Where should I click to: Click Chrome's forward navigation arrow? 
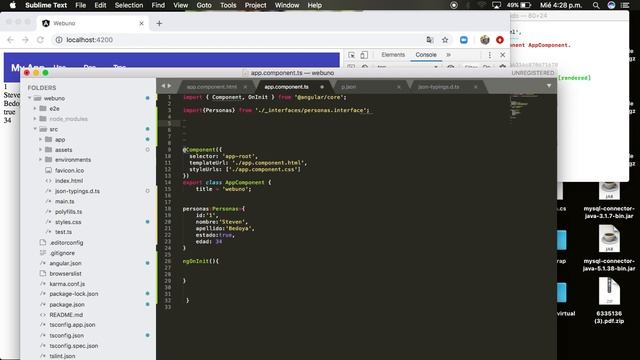(x=25, y=40)
